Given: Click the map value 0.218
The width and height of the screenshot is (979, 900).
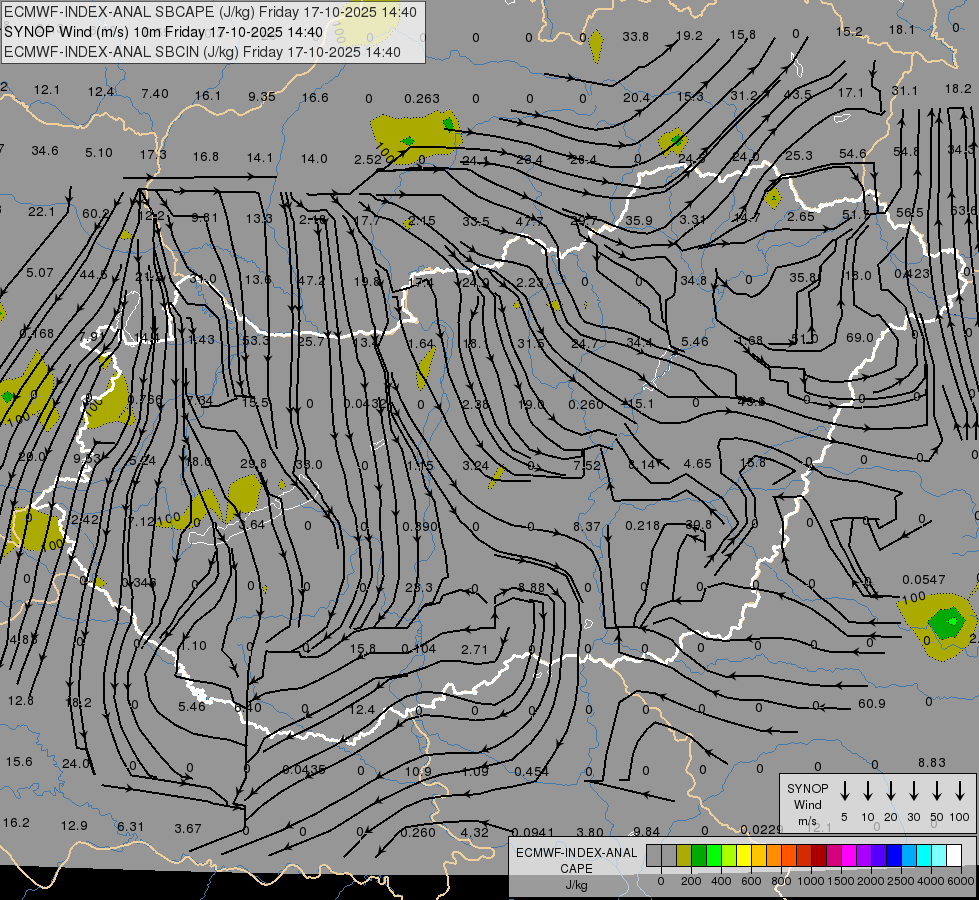Looking at the screenshot, I should point(642,526).
